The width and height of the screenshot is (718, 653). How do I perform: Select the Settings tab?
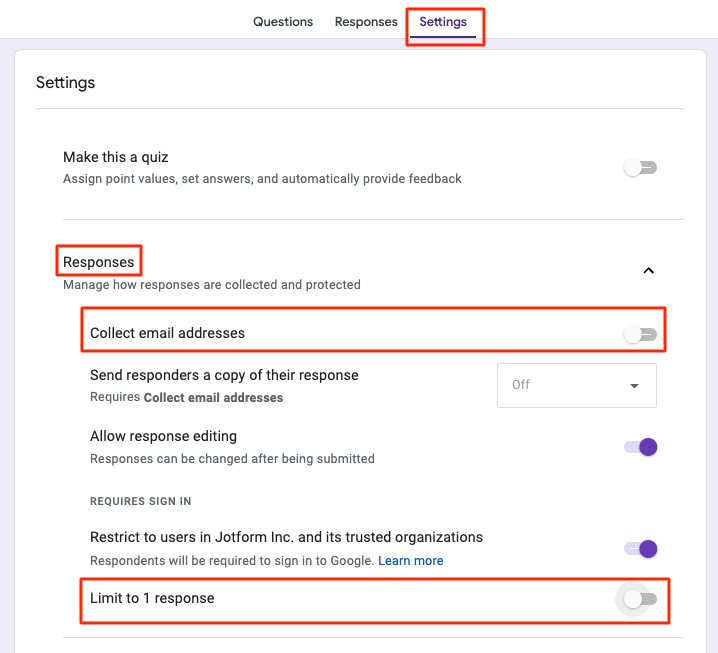[x=443, y=22]
